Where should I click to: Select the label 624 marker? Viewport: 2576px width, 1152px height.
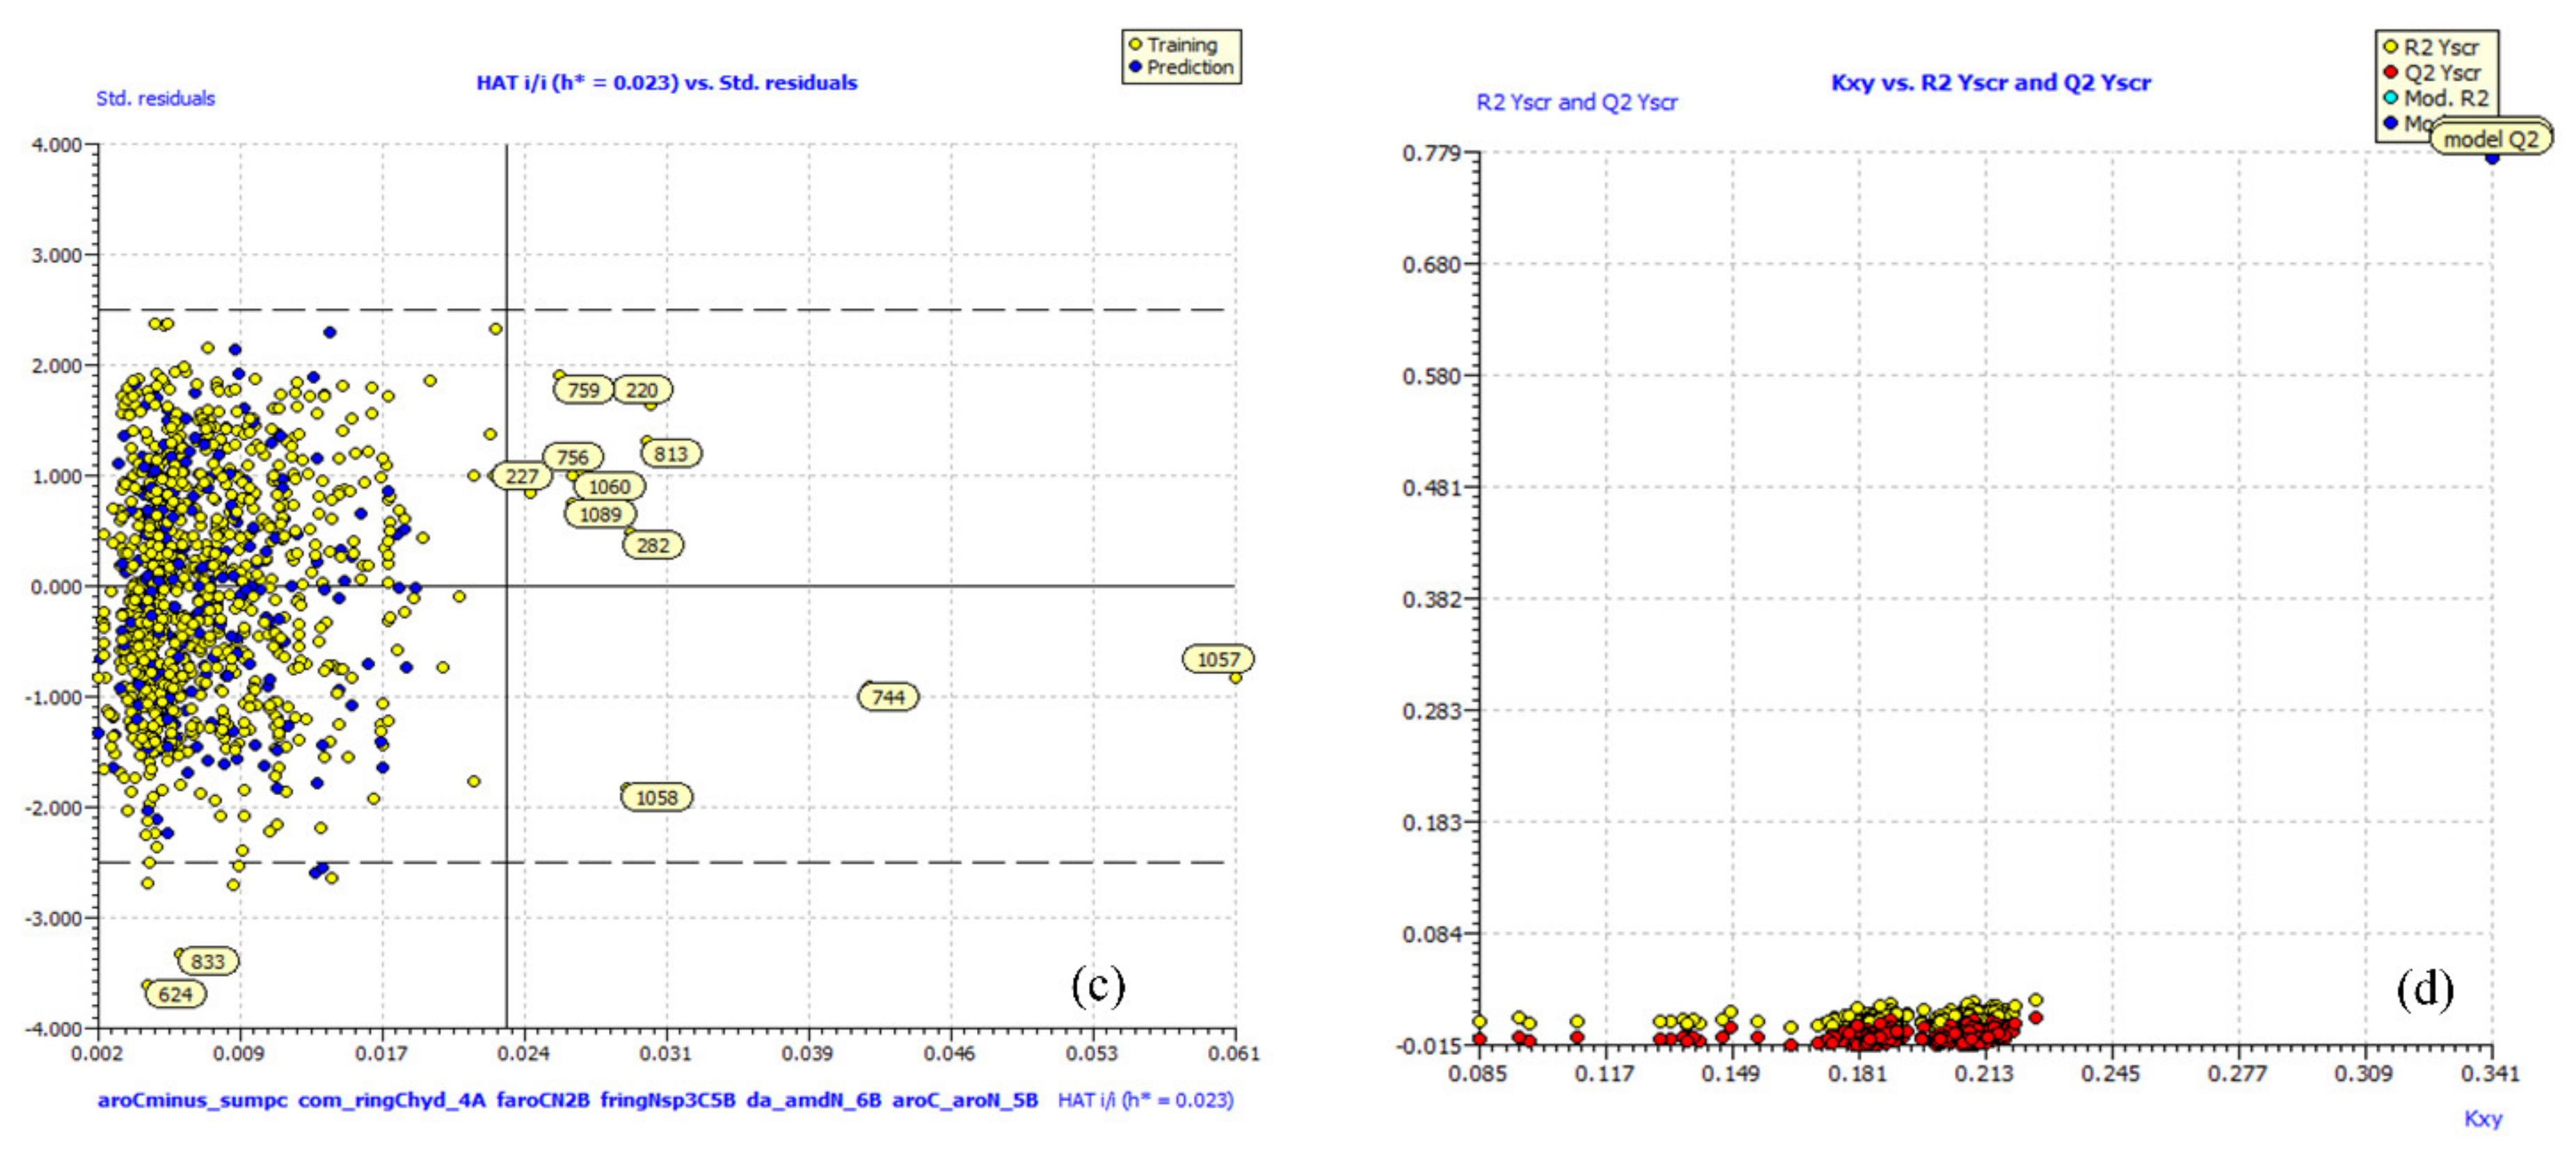coord(175,994)
